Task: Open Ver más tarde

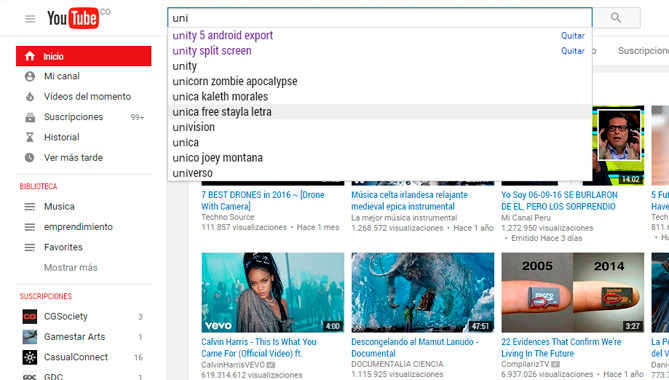Action: (x=73, y=158)
